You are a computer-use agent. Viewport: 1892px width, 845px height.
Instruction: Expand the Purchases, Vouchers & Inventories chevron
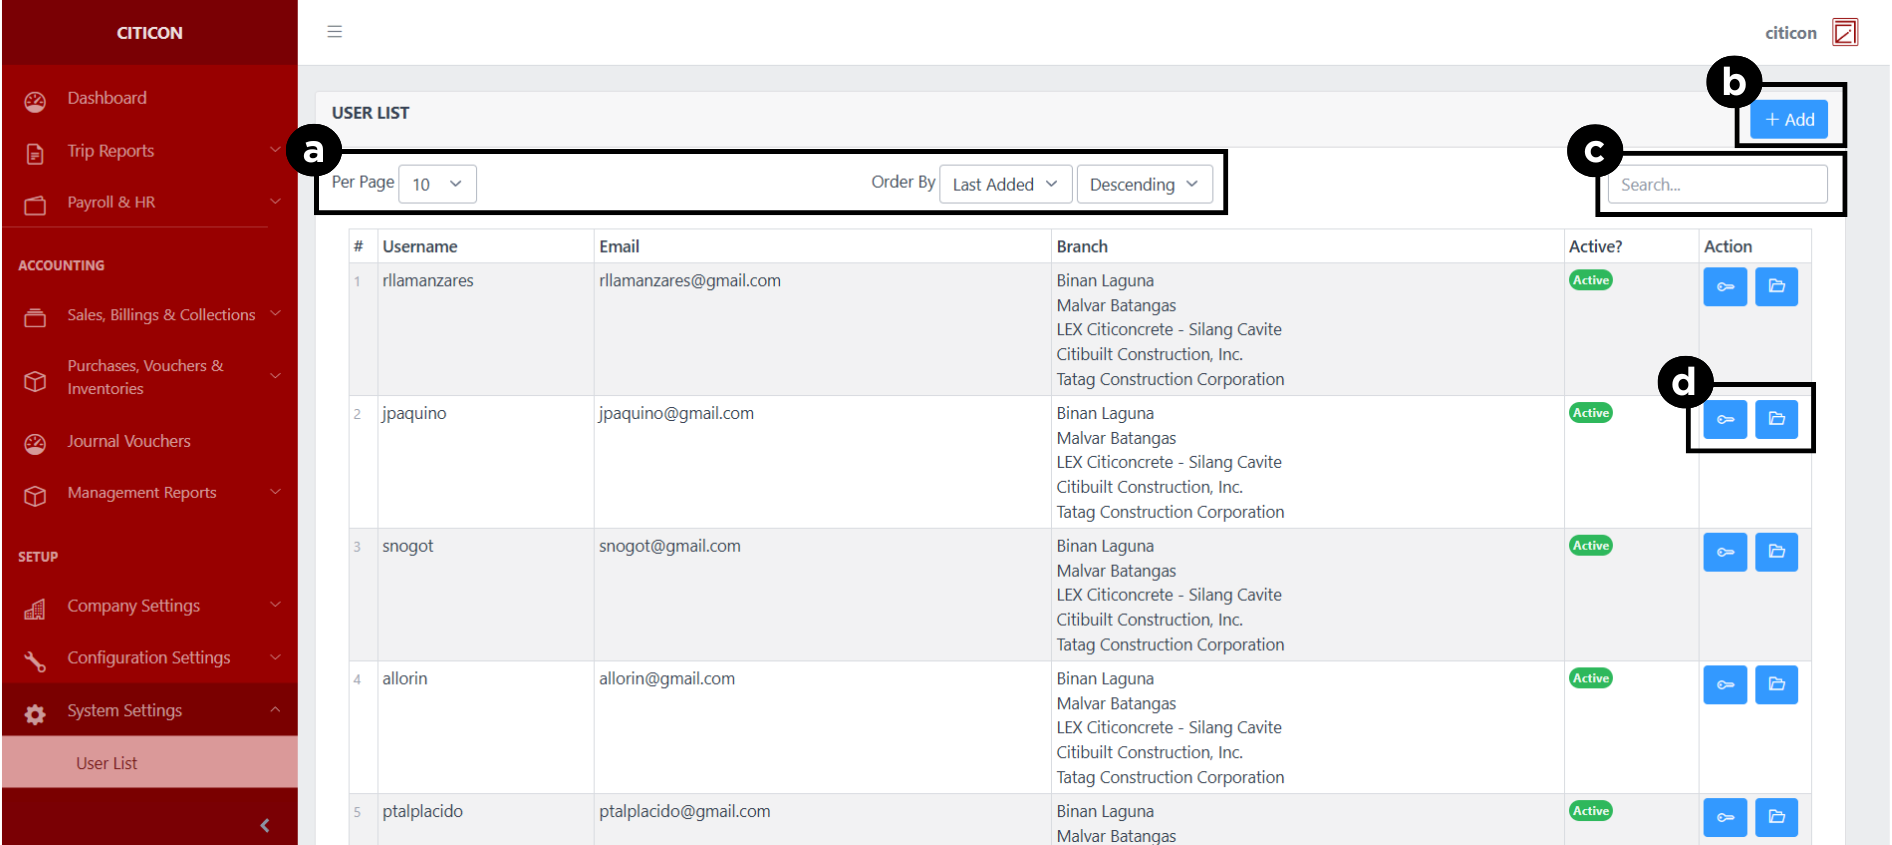(275, 376)
